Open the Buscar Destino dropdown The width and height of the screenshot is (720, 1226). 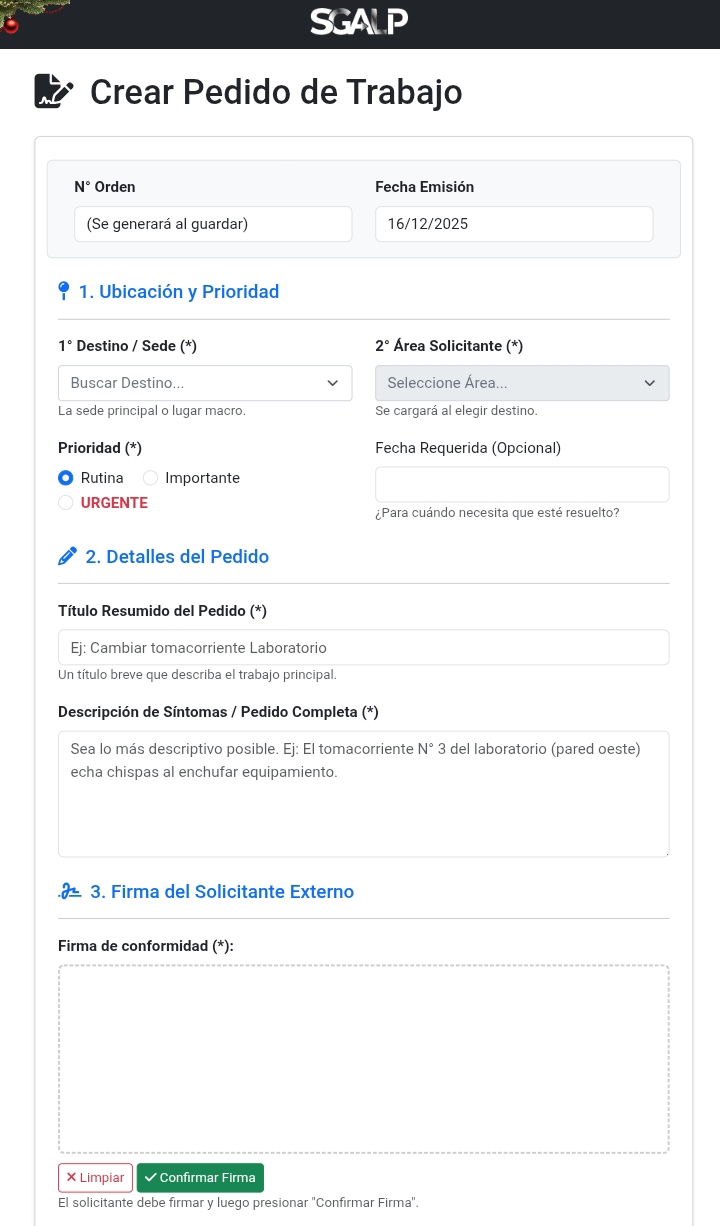[x=205, y=383]
